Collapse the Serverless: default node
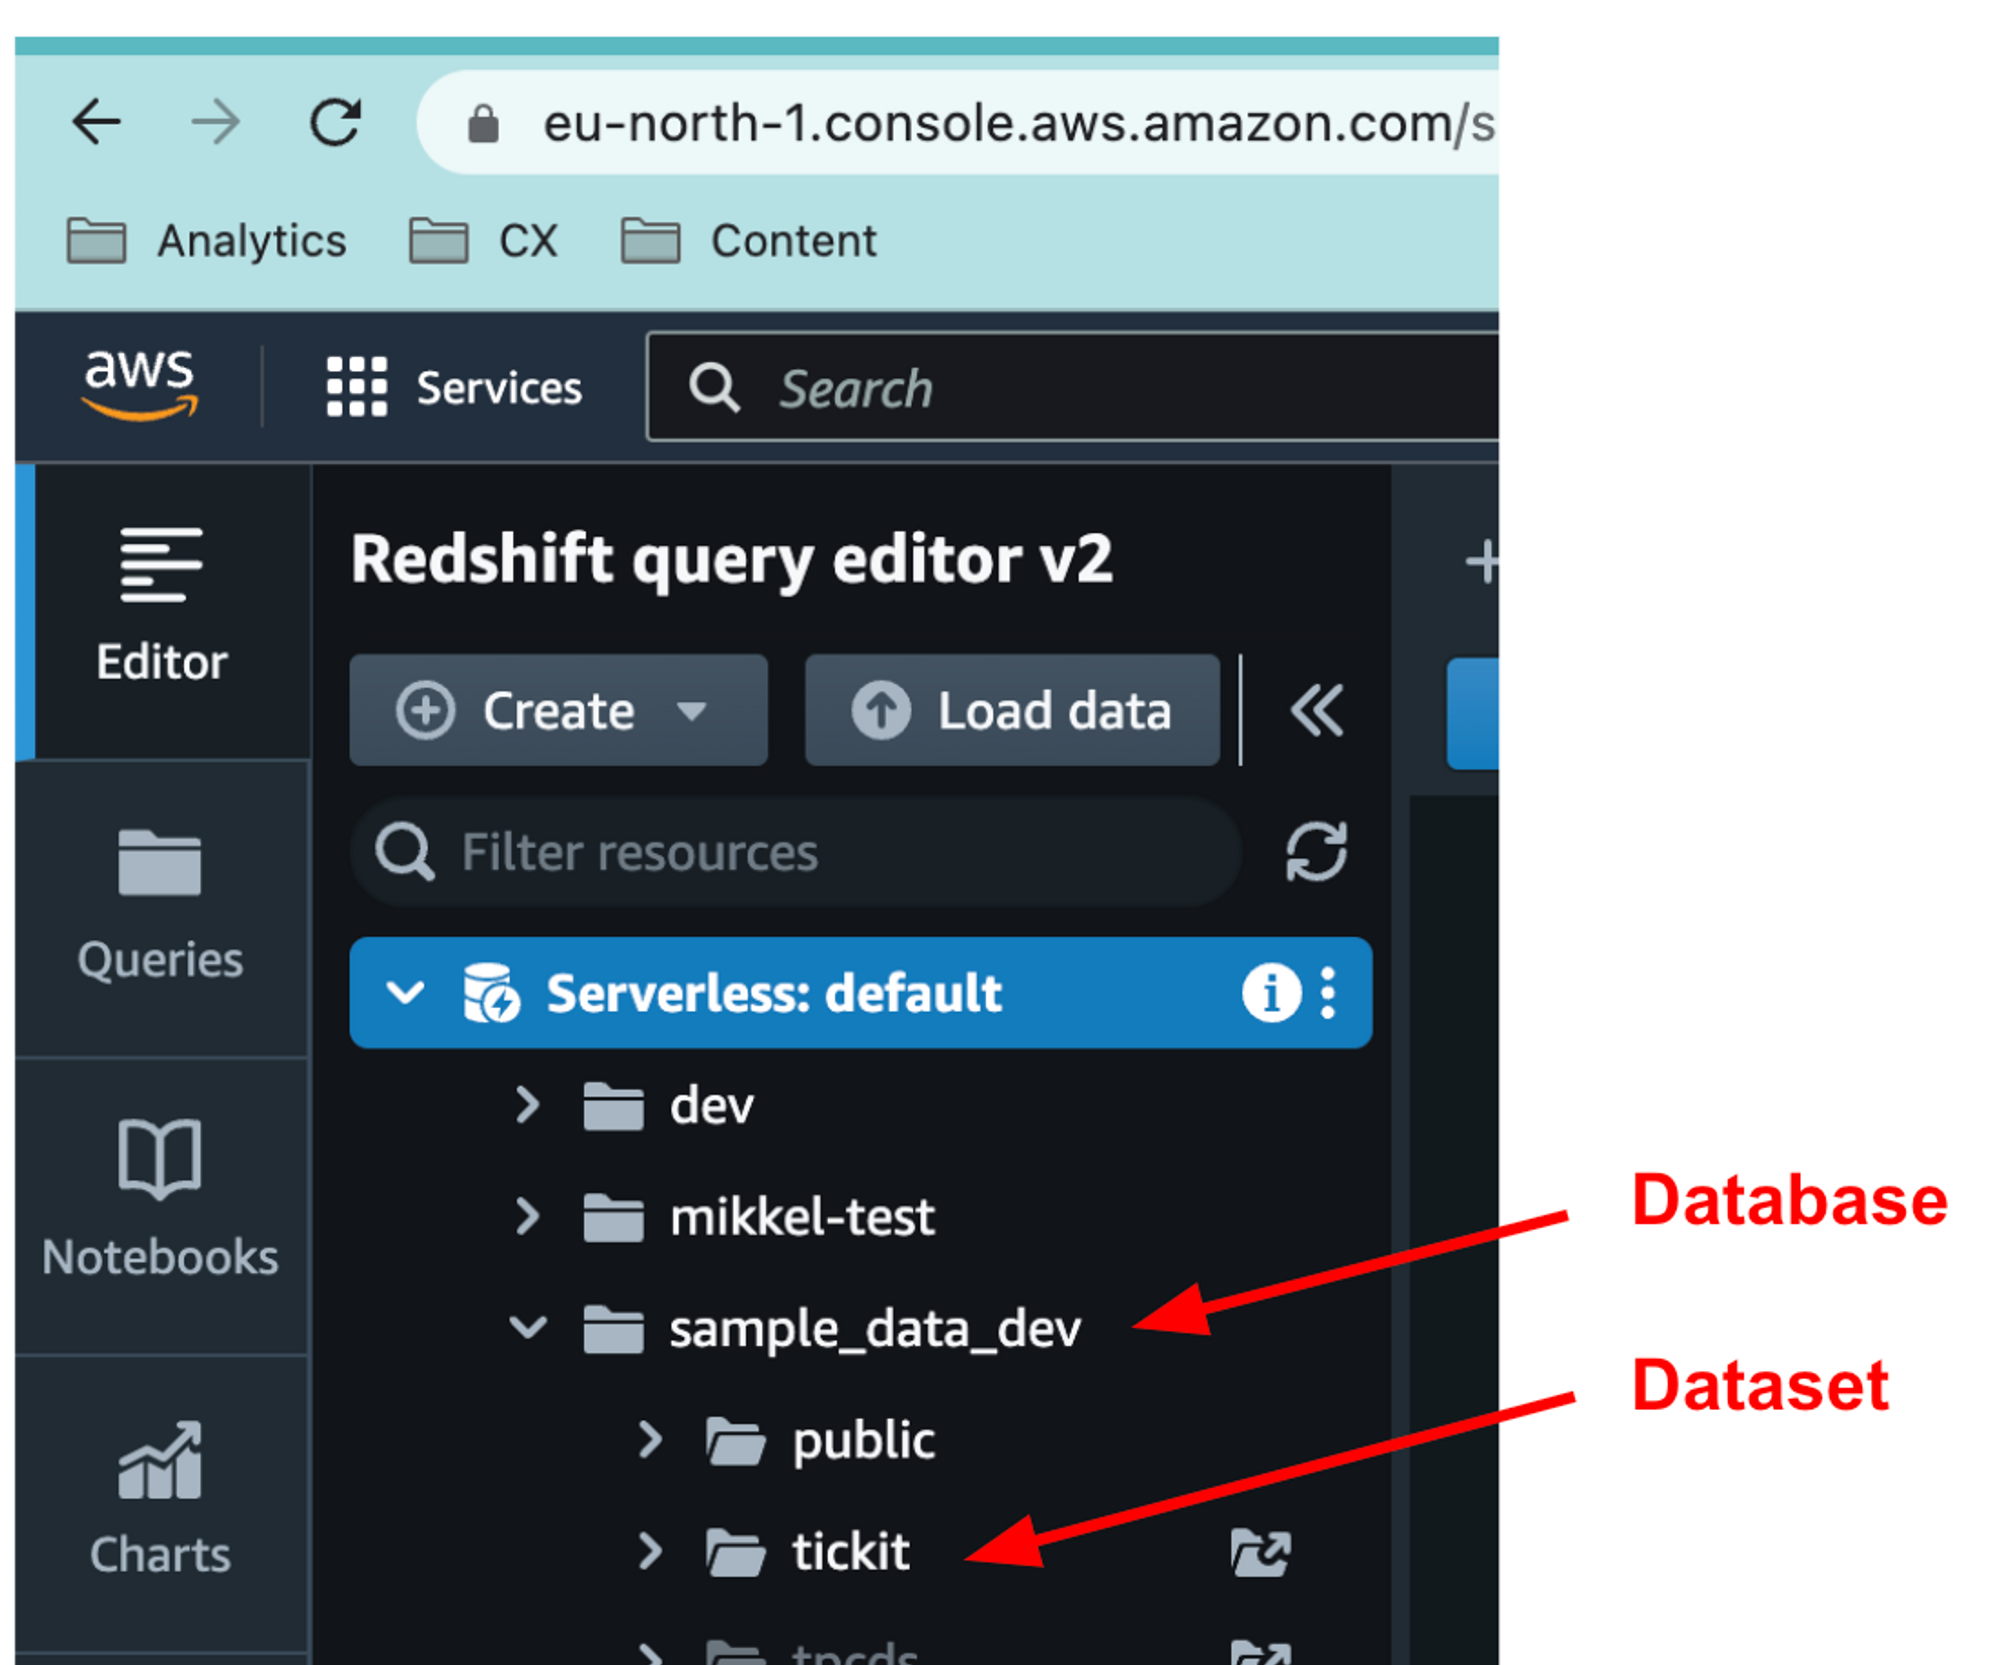2000x1665 pixels. (405, 992)
